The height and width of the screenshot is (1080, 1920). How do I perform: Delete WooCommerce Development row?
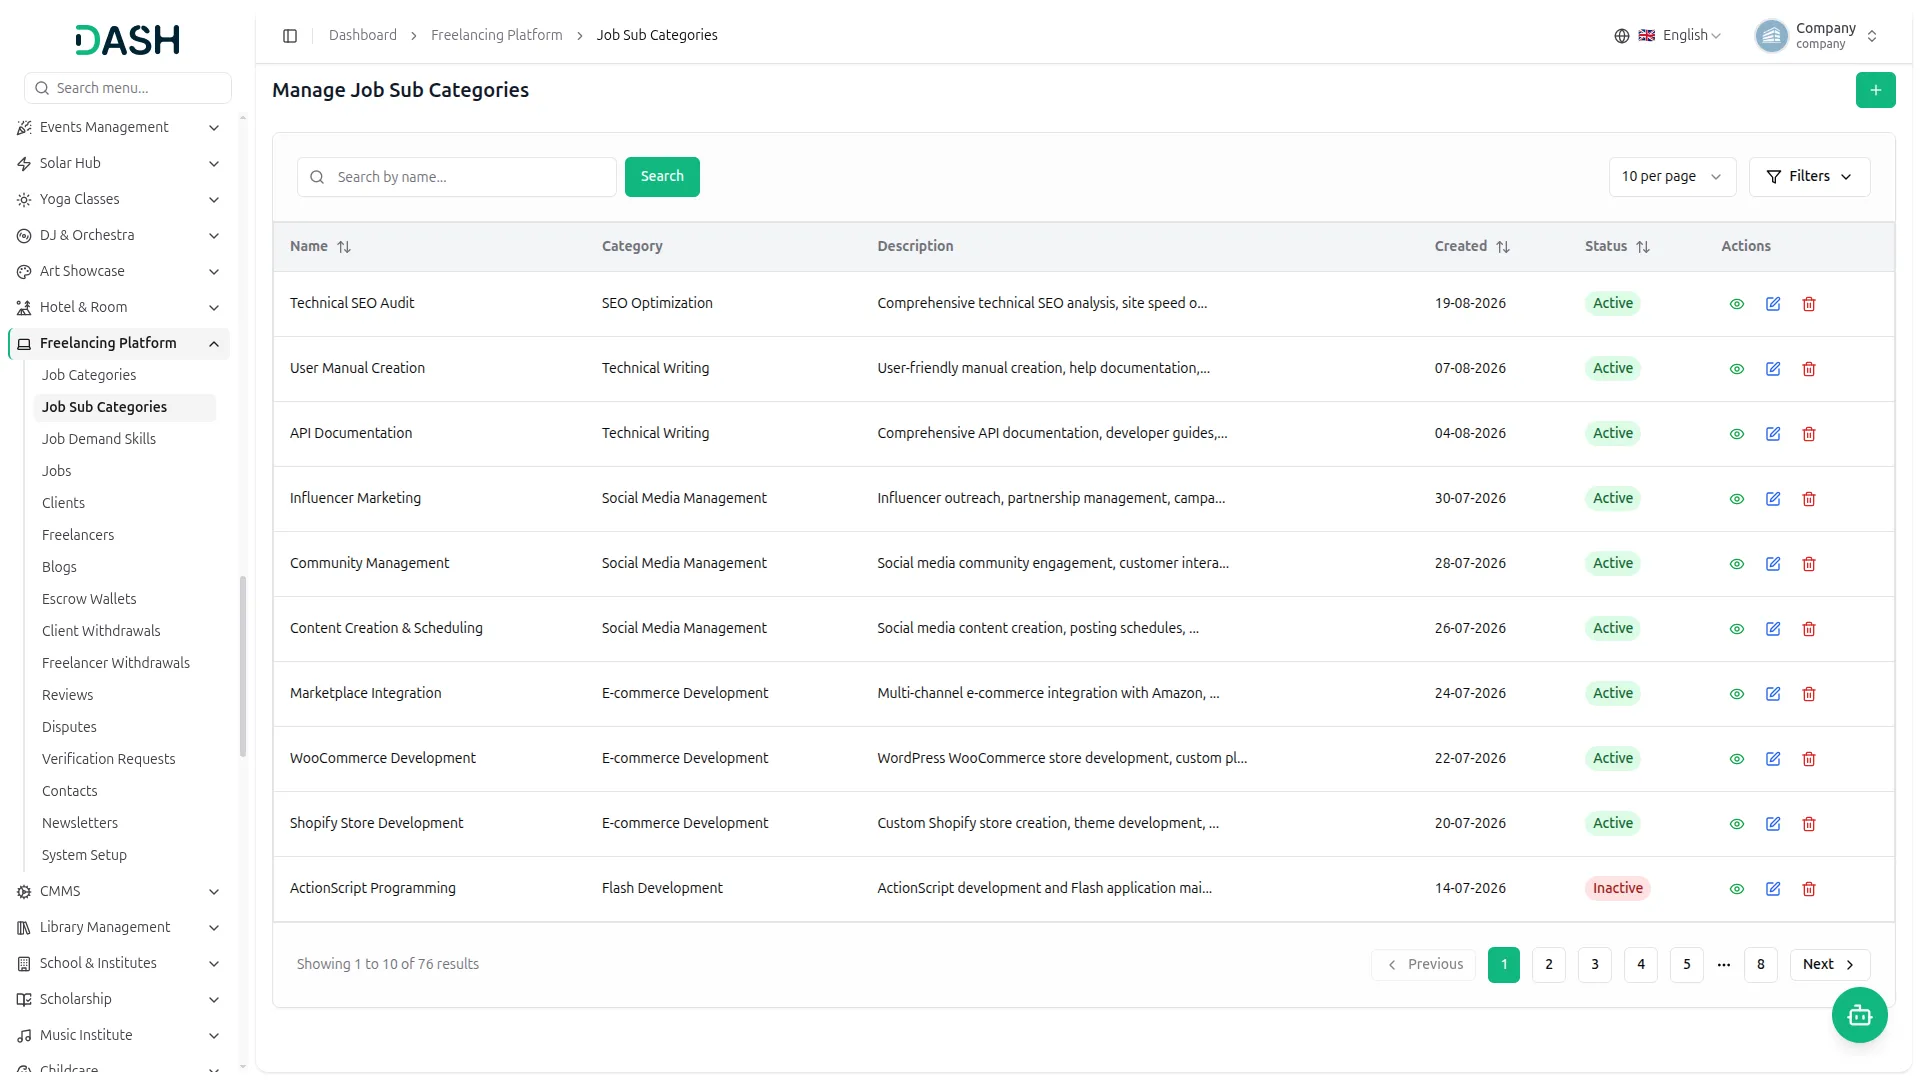tap(1808, 759)
